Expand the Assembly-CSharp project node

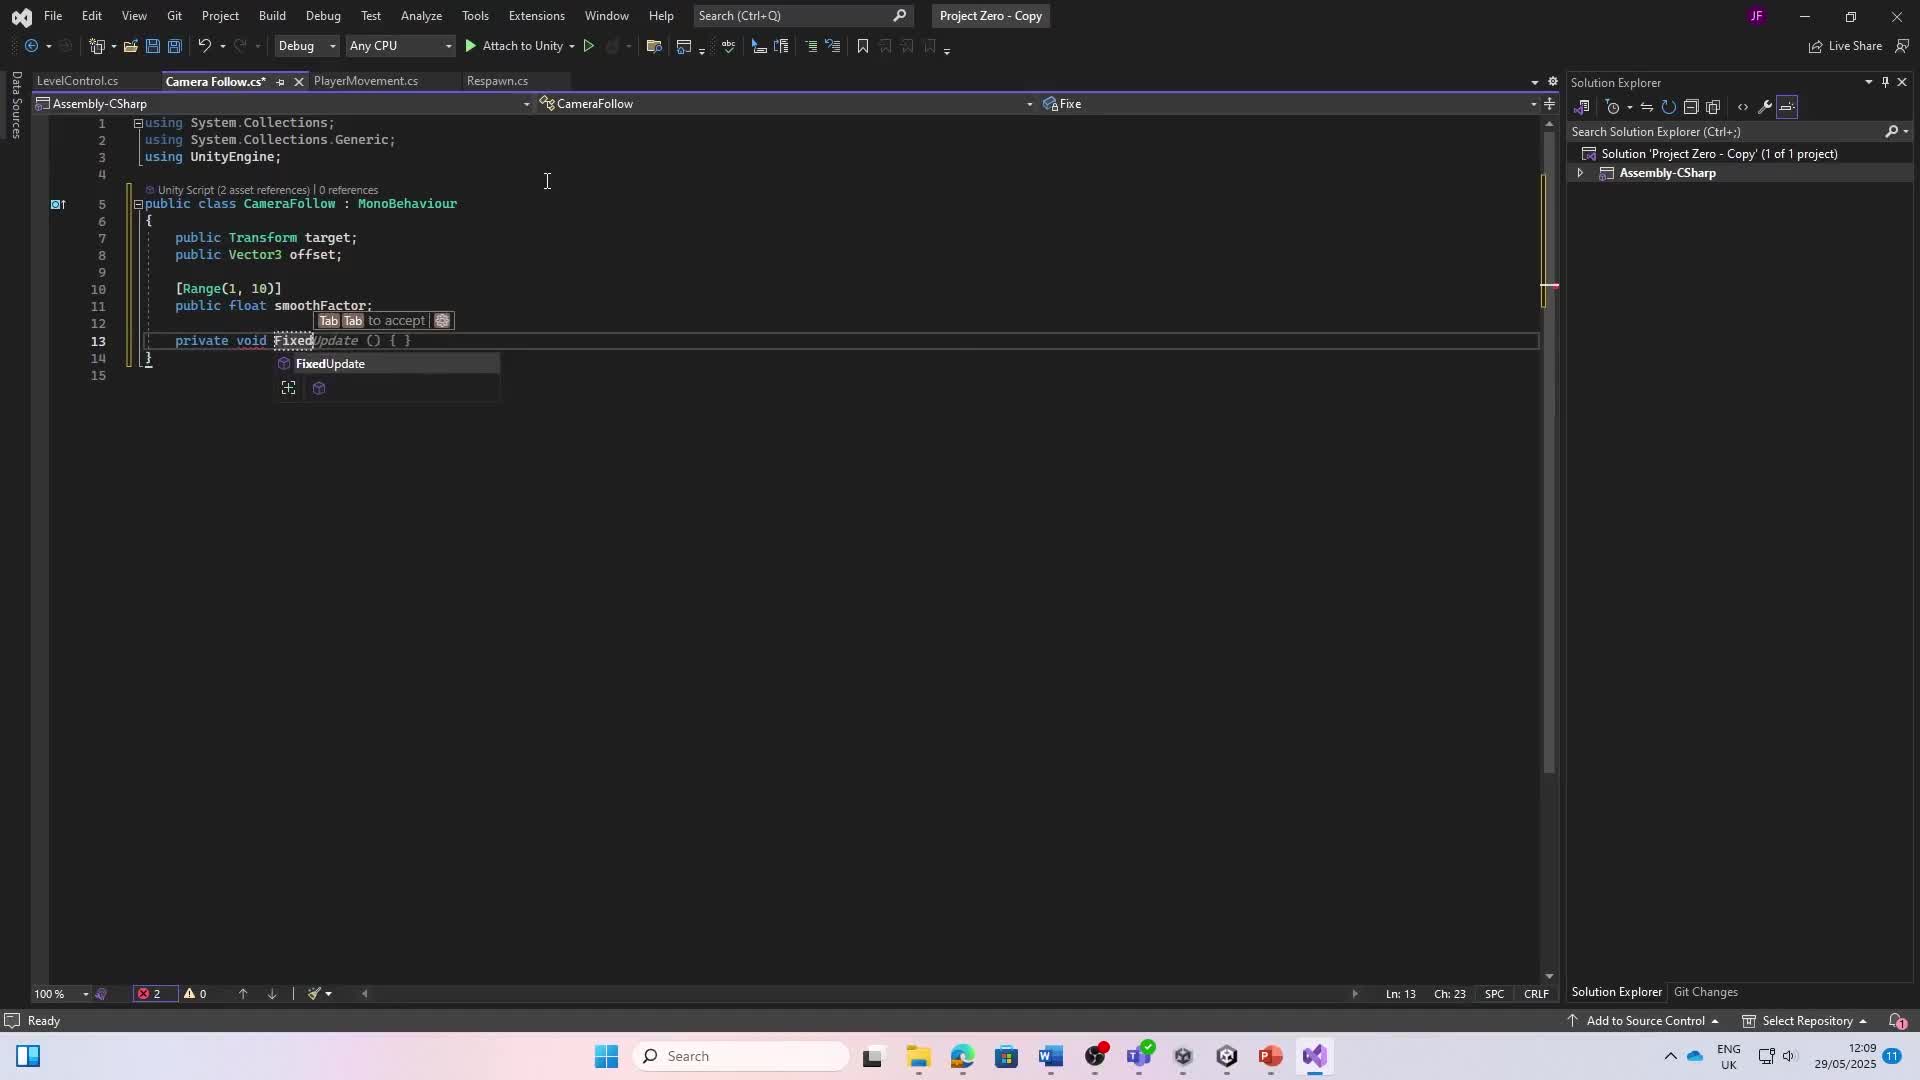click(x=1580, y=173)
